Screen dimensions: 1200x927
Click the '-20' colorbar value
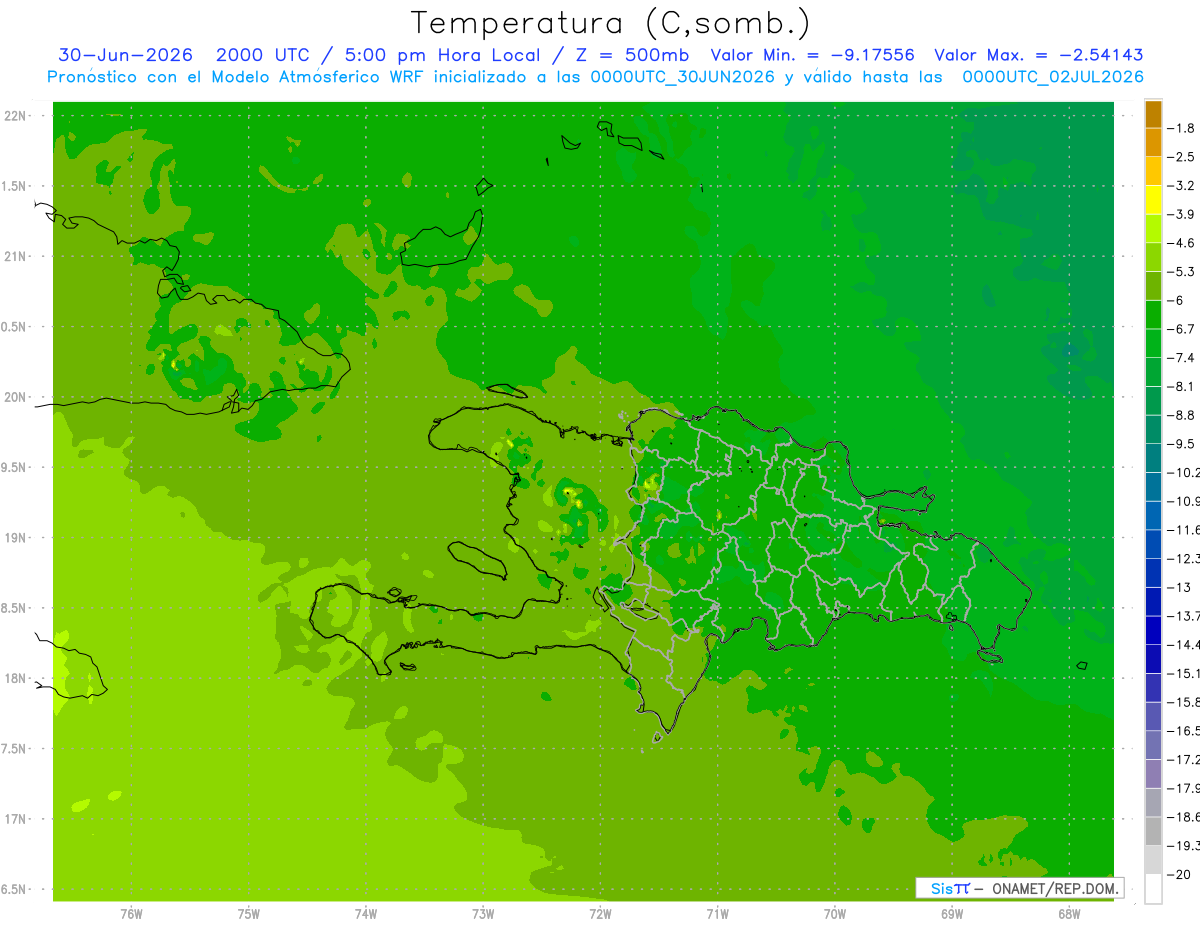1179,875
